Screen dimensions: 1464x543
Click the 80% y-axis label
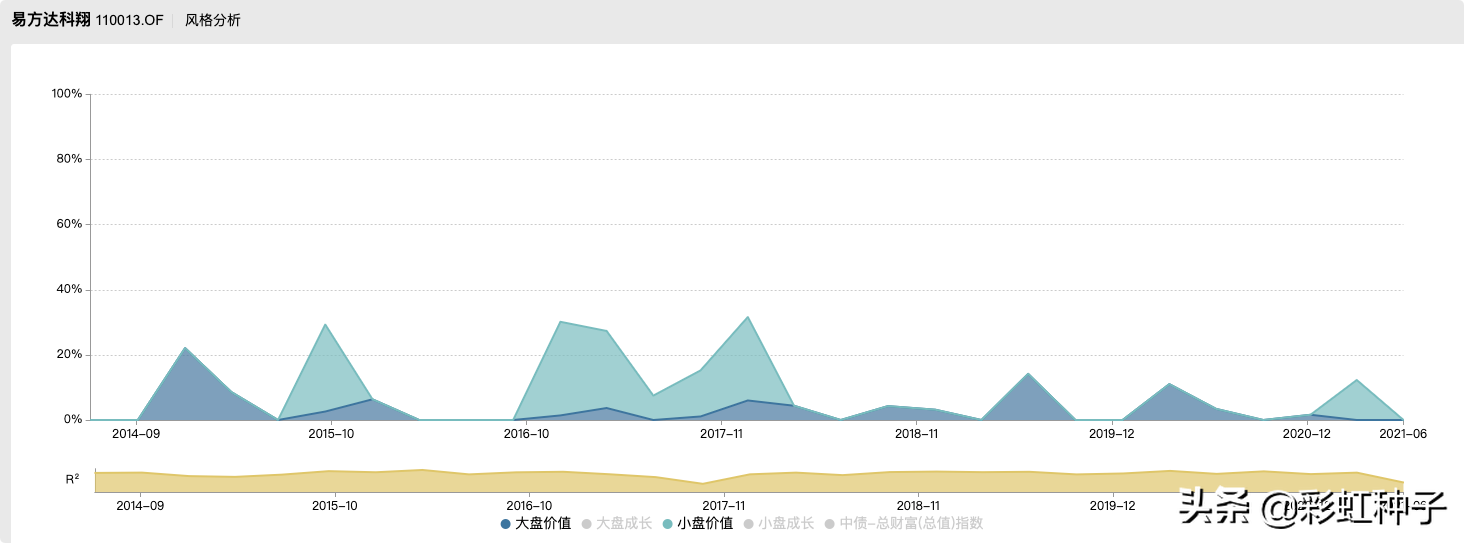click(x=69, y=159)
